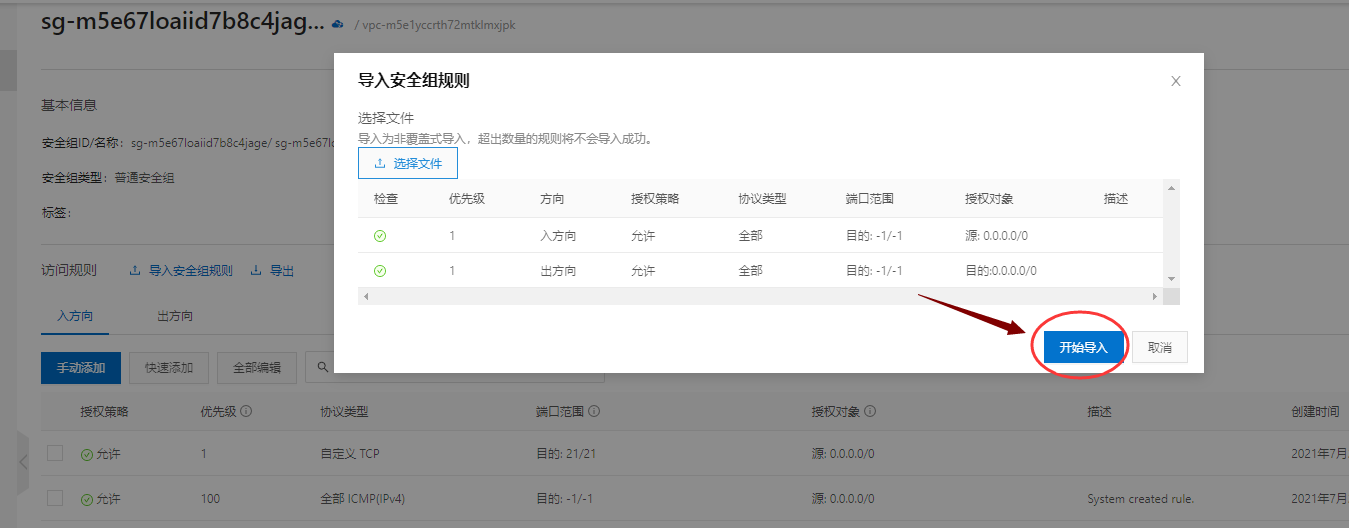Click the green check icon for the 出方向 rule

click(380, 271)
